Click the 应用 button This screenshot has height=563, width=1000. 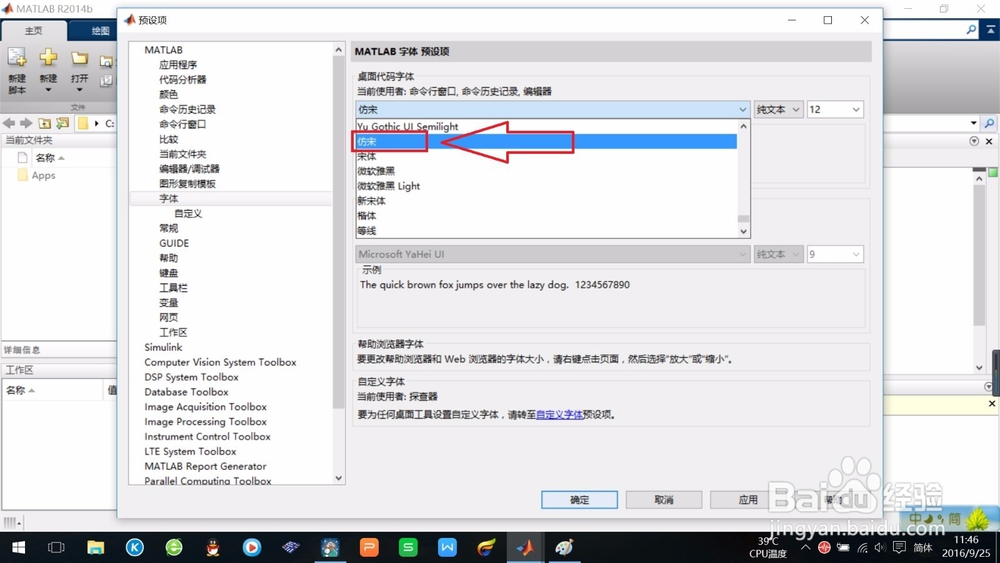point(748,500)
